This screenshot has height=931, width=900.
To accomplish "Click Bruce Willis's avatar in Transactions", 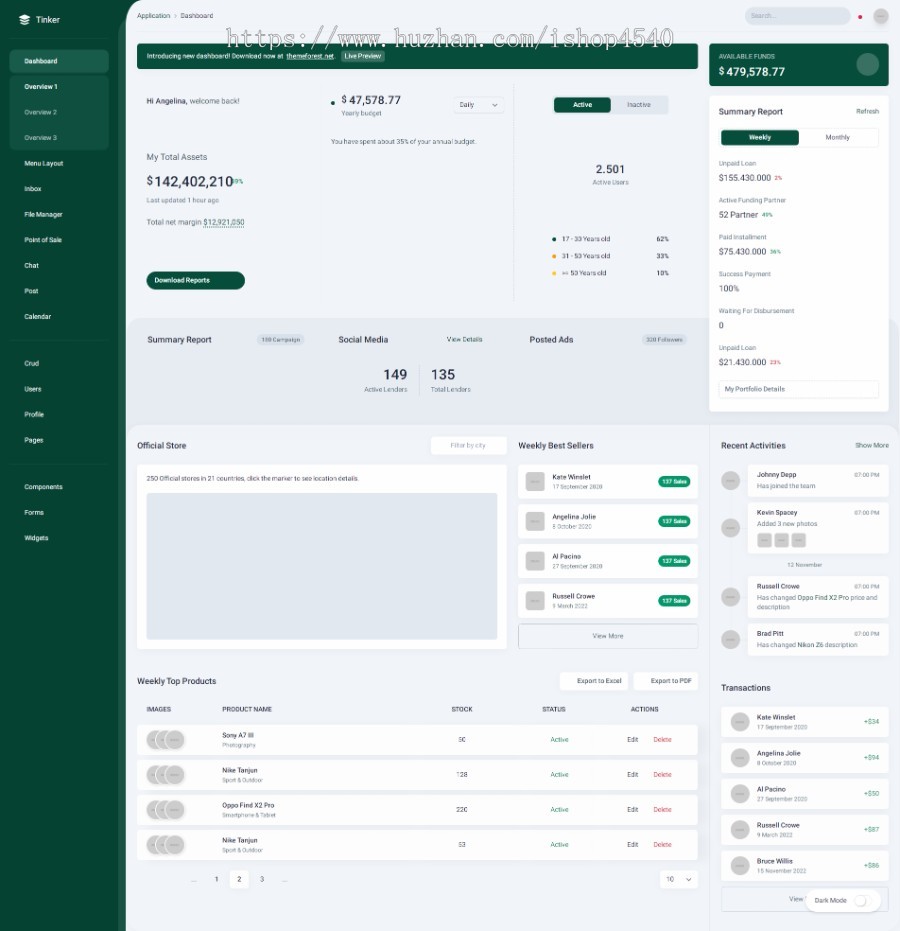I will [740, 866].
